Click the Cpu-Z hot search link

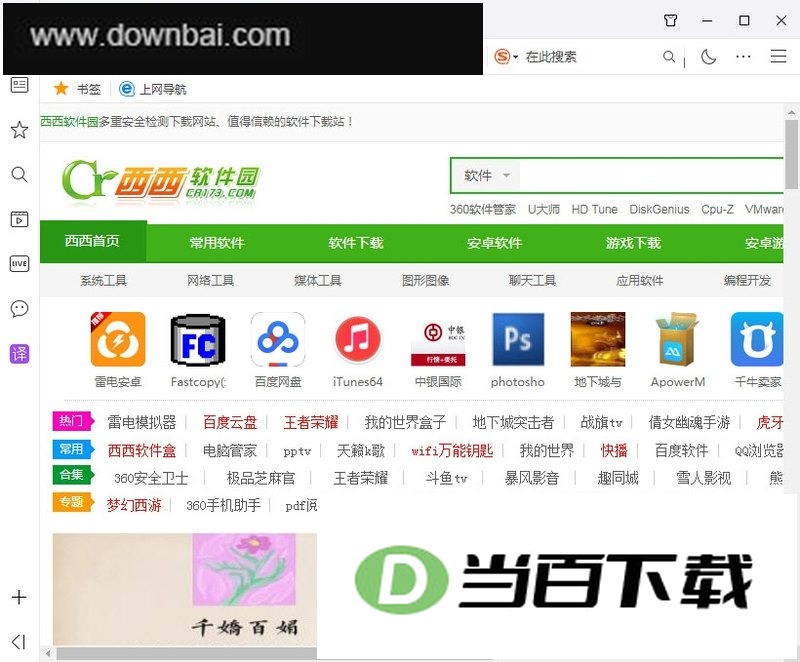pos(717,209)
